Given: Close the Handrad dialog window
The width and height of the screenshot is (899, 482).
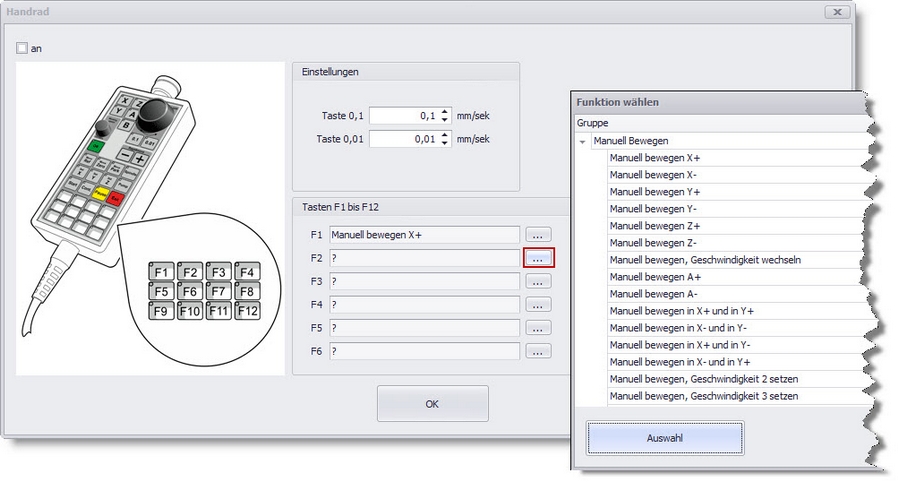Looking at the screenshot, I should 836,12.
